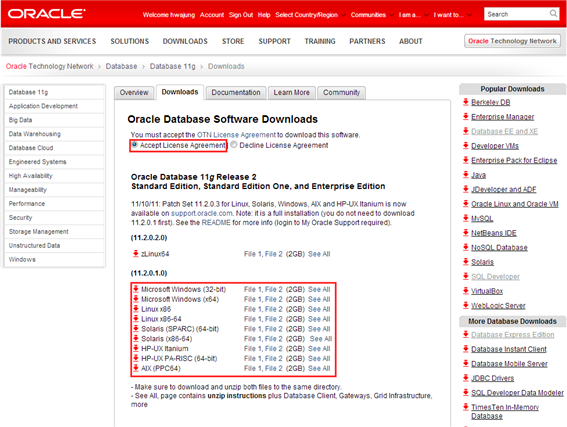Click the Oracle Technology Network button
The image size is (567, 427).
tap(512, 41)
